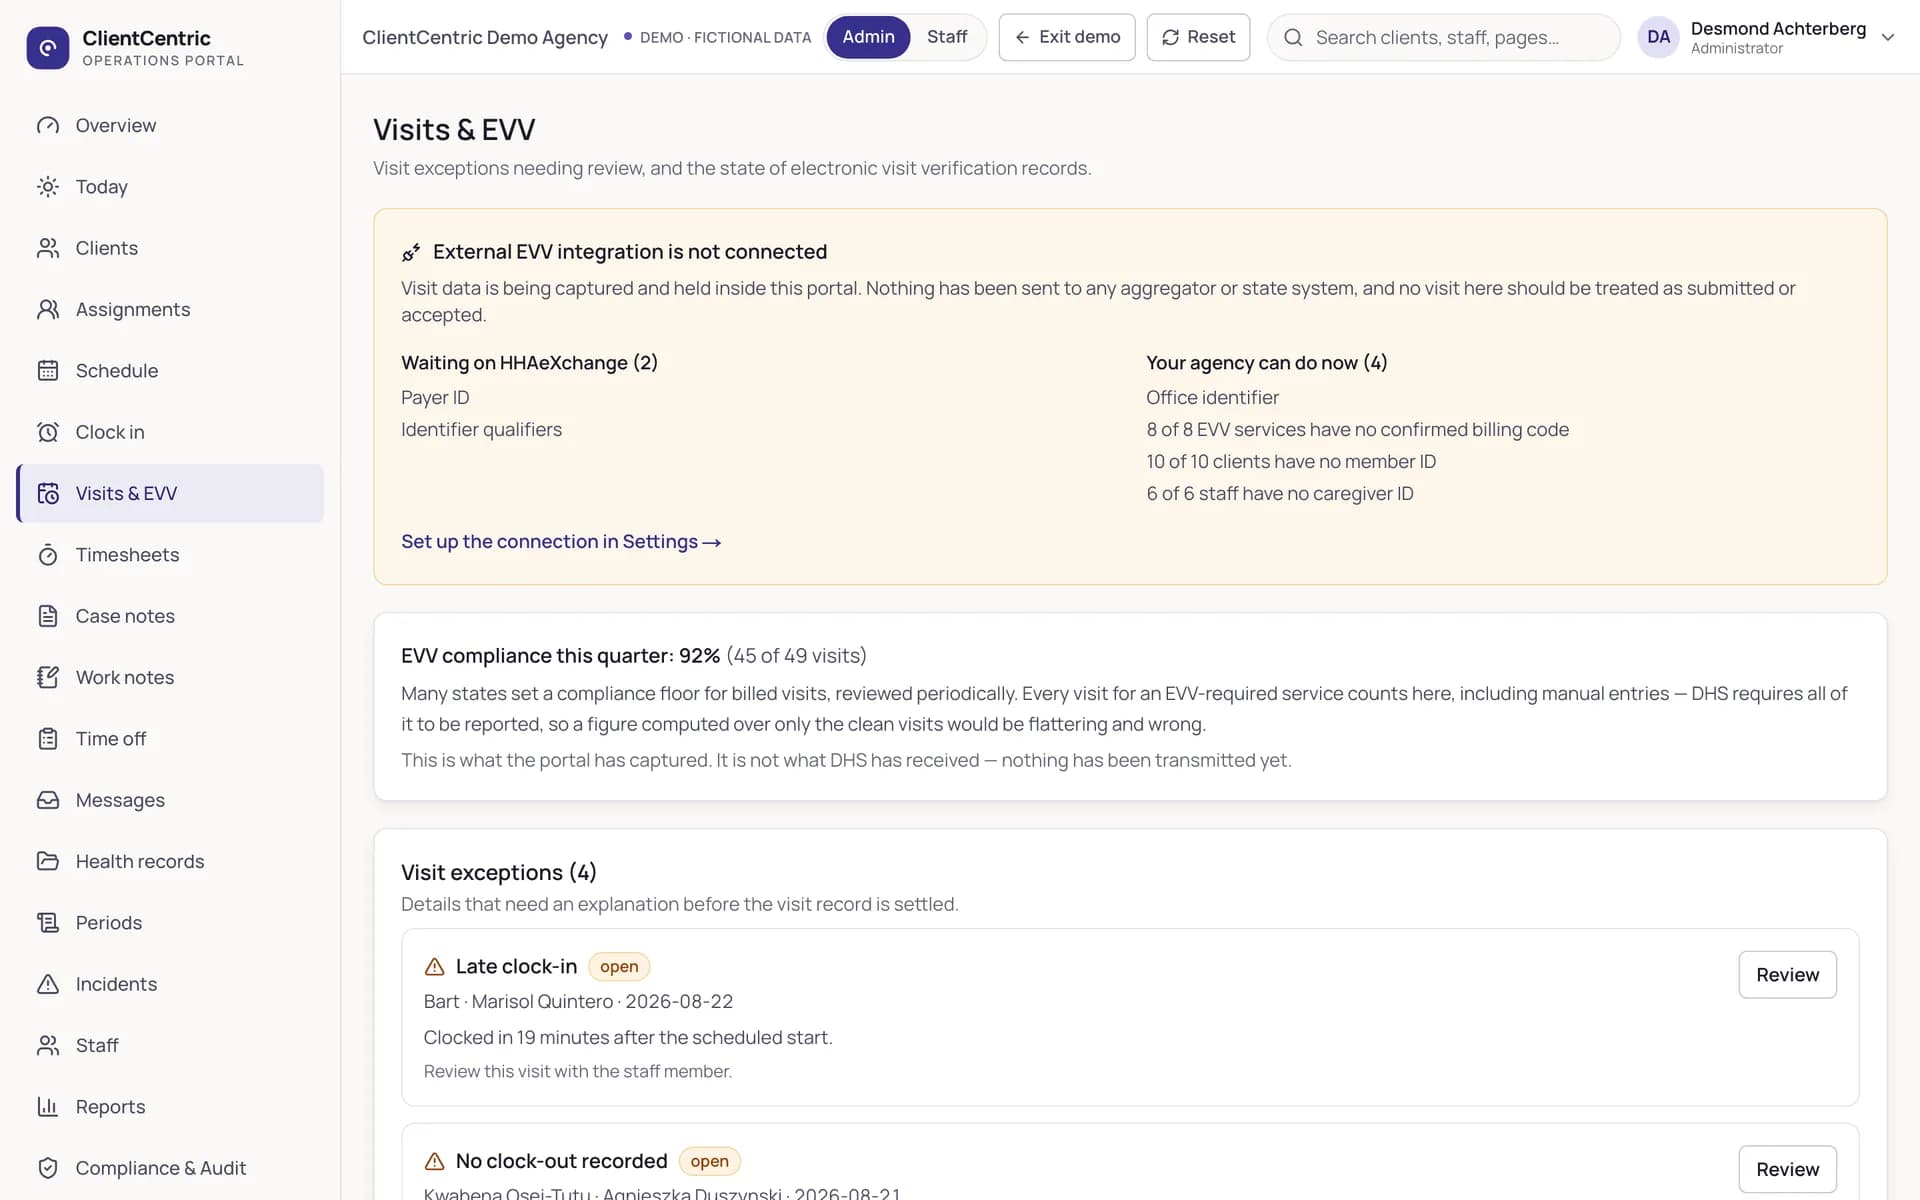Click 6 of 6 staff have no caregiver ID
The height and width of the screenshot is (1200, 1920).
1280,494
